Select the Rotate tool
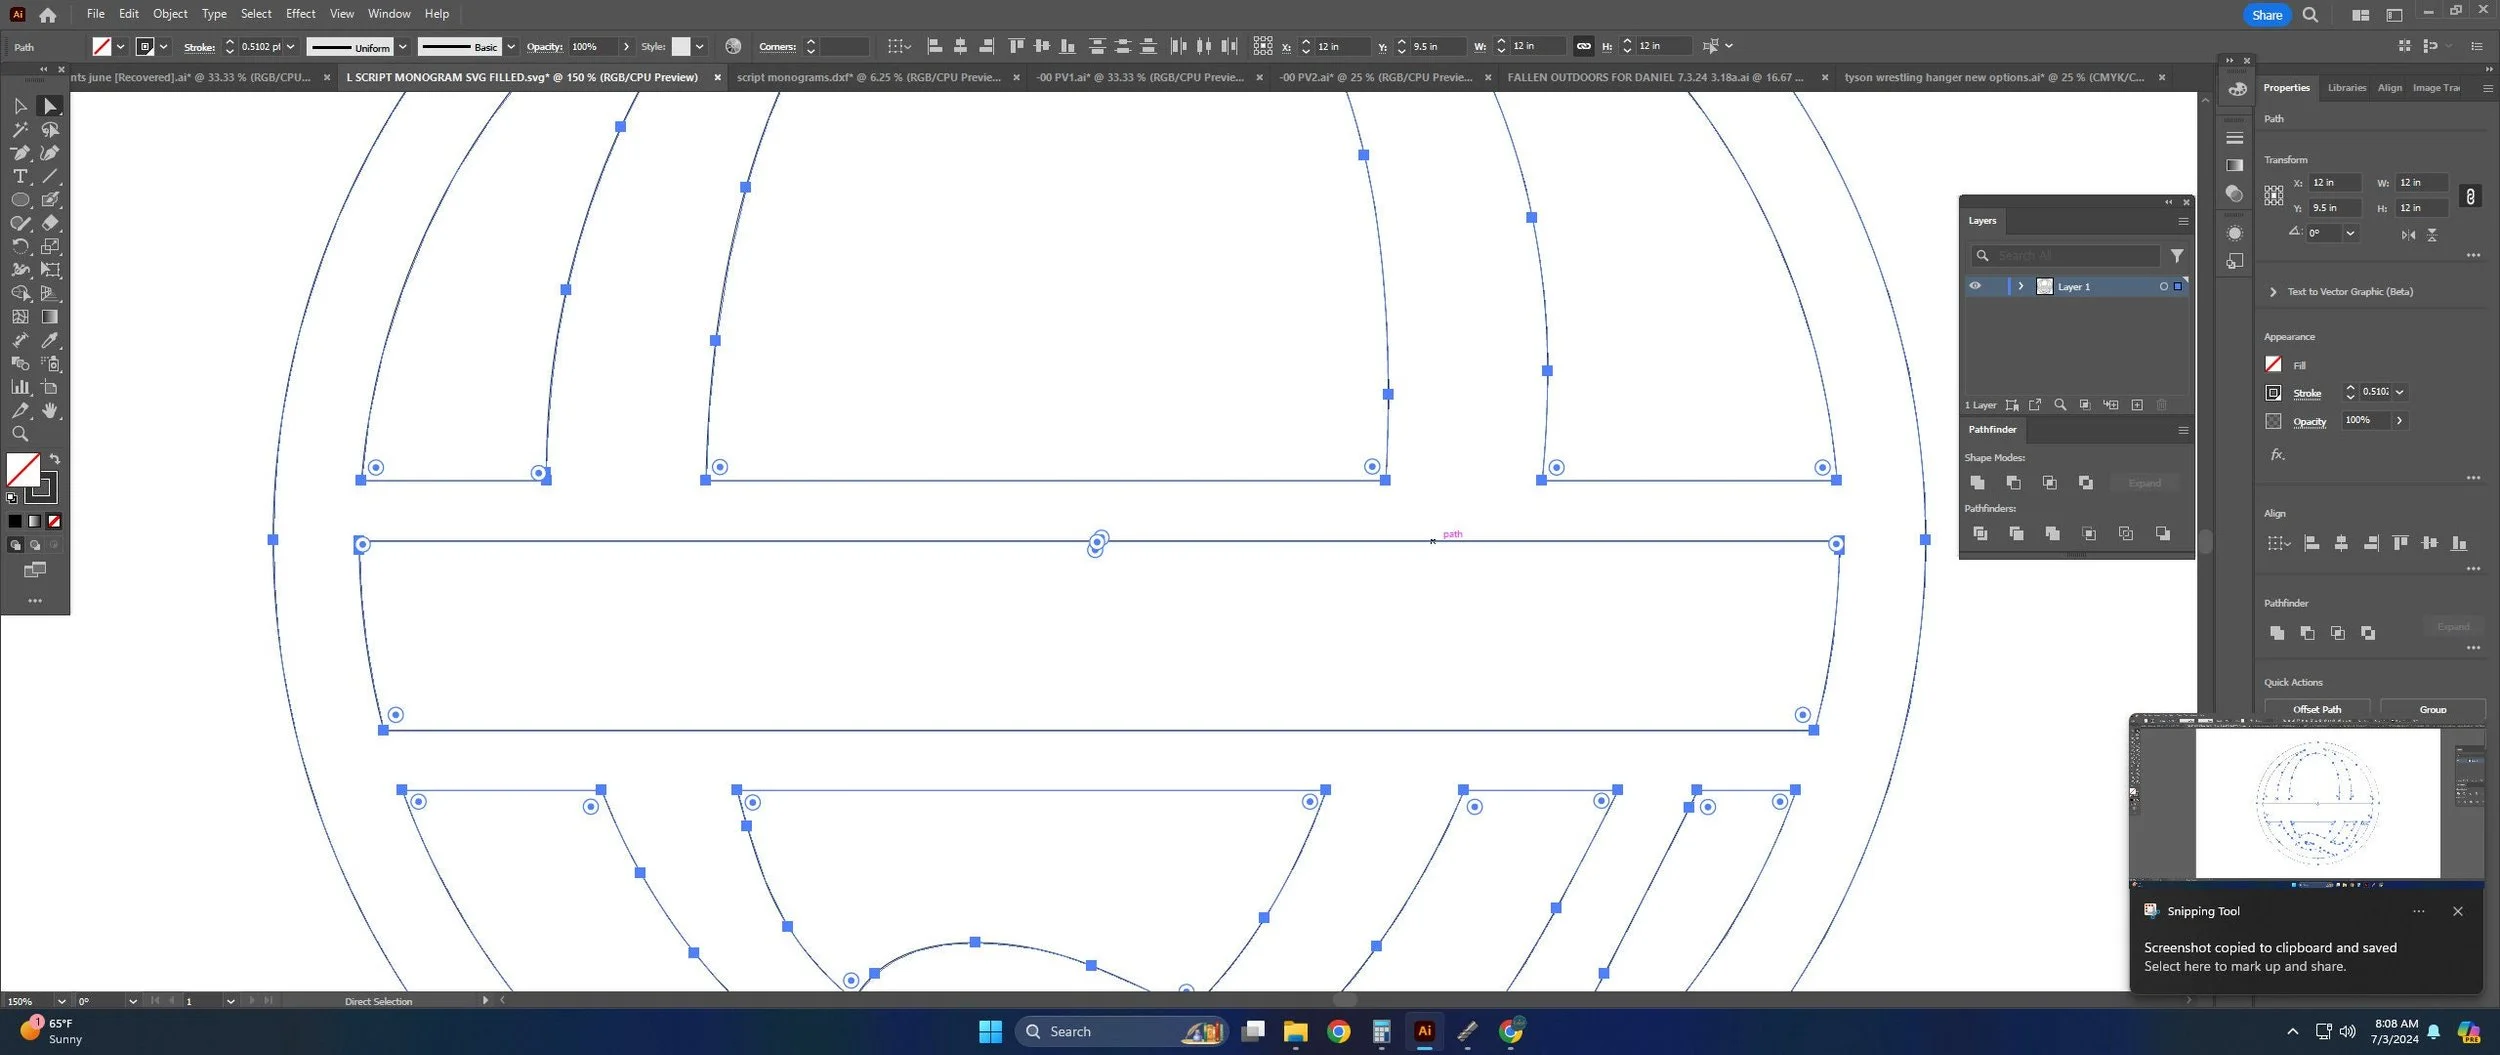Viewport: 2500px width, 1055px height. tap(19, 246)
